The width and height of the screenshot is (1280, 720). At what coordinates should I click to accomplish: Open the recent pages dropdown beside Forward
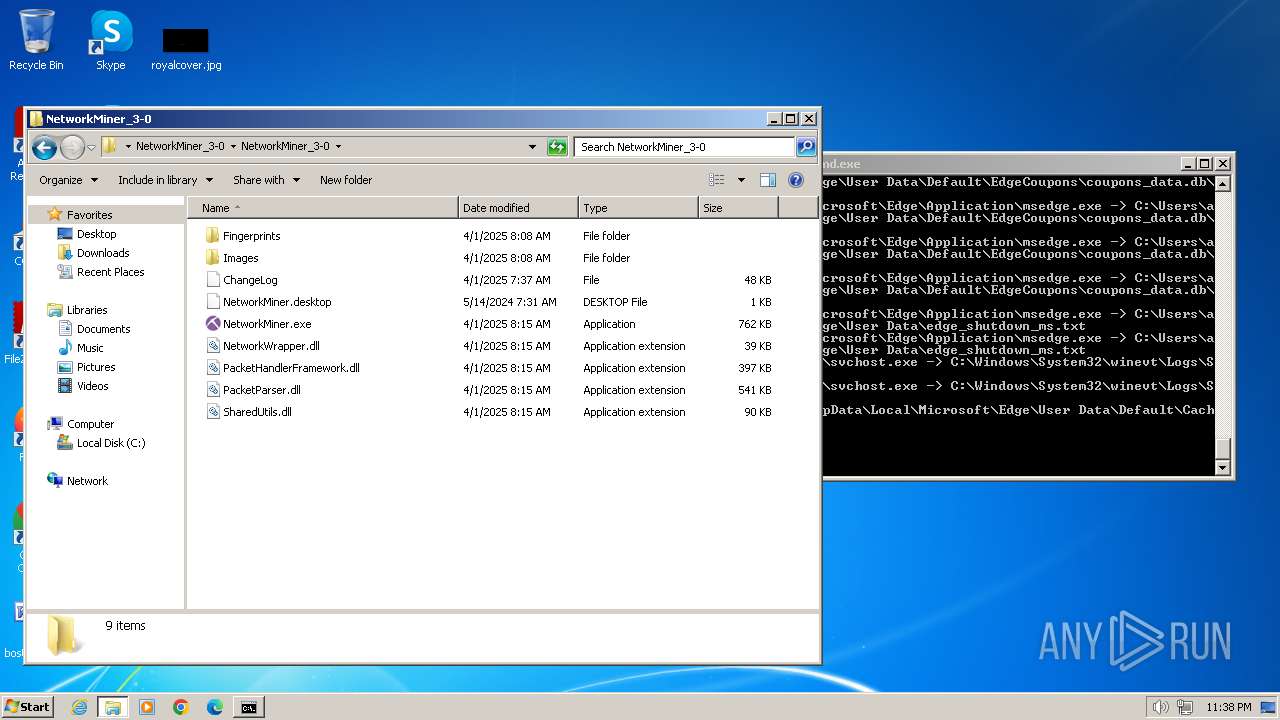click(91, 148)
